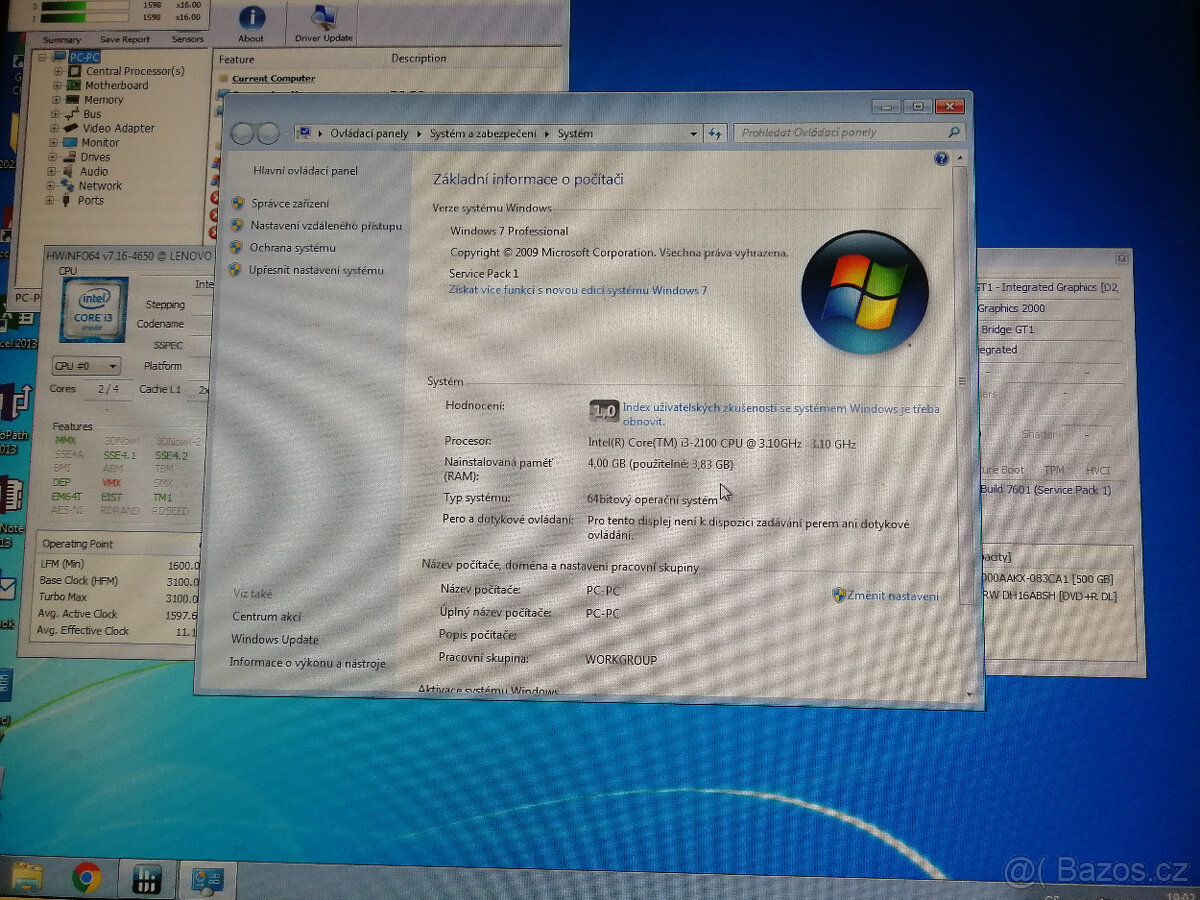The image size is (1200, 900).
Task: Expand the Memory tree node
Action: pos(57,100)
